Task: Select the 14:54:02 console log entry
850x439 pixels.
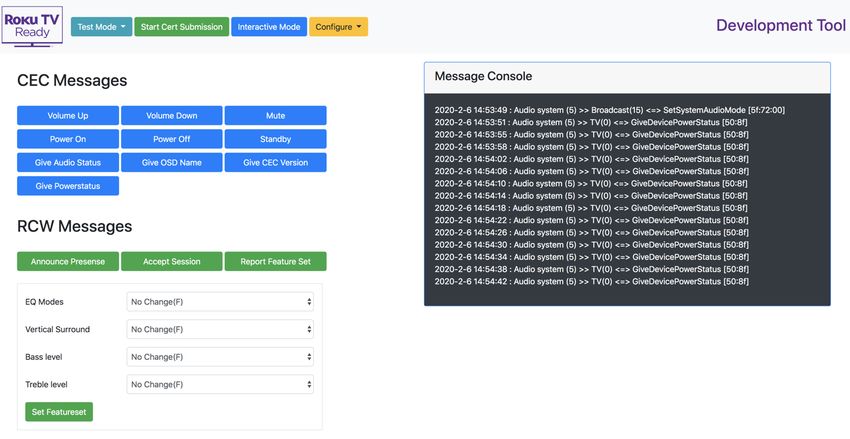Action: (591, 159)
